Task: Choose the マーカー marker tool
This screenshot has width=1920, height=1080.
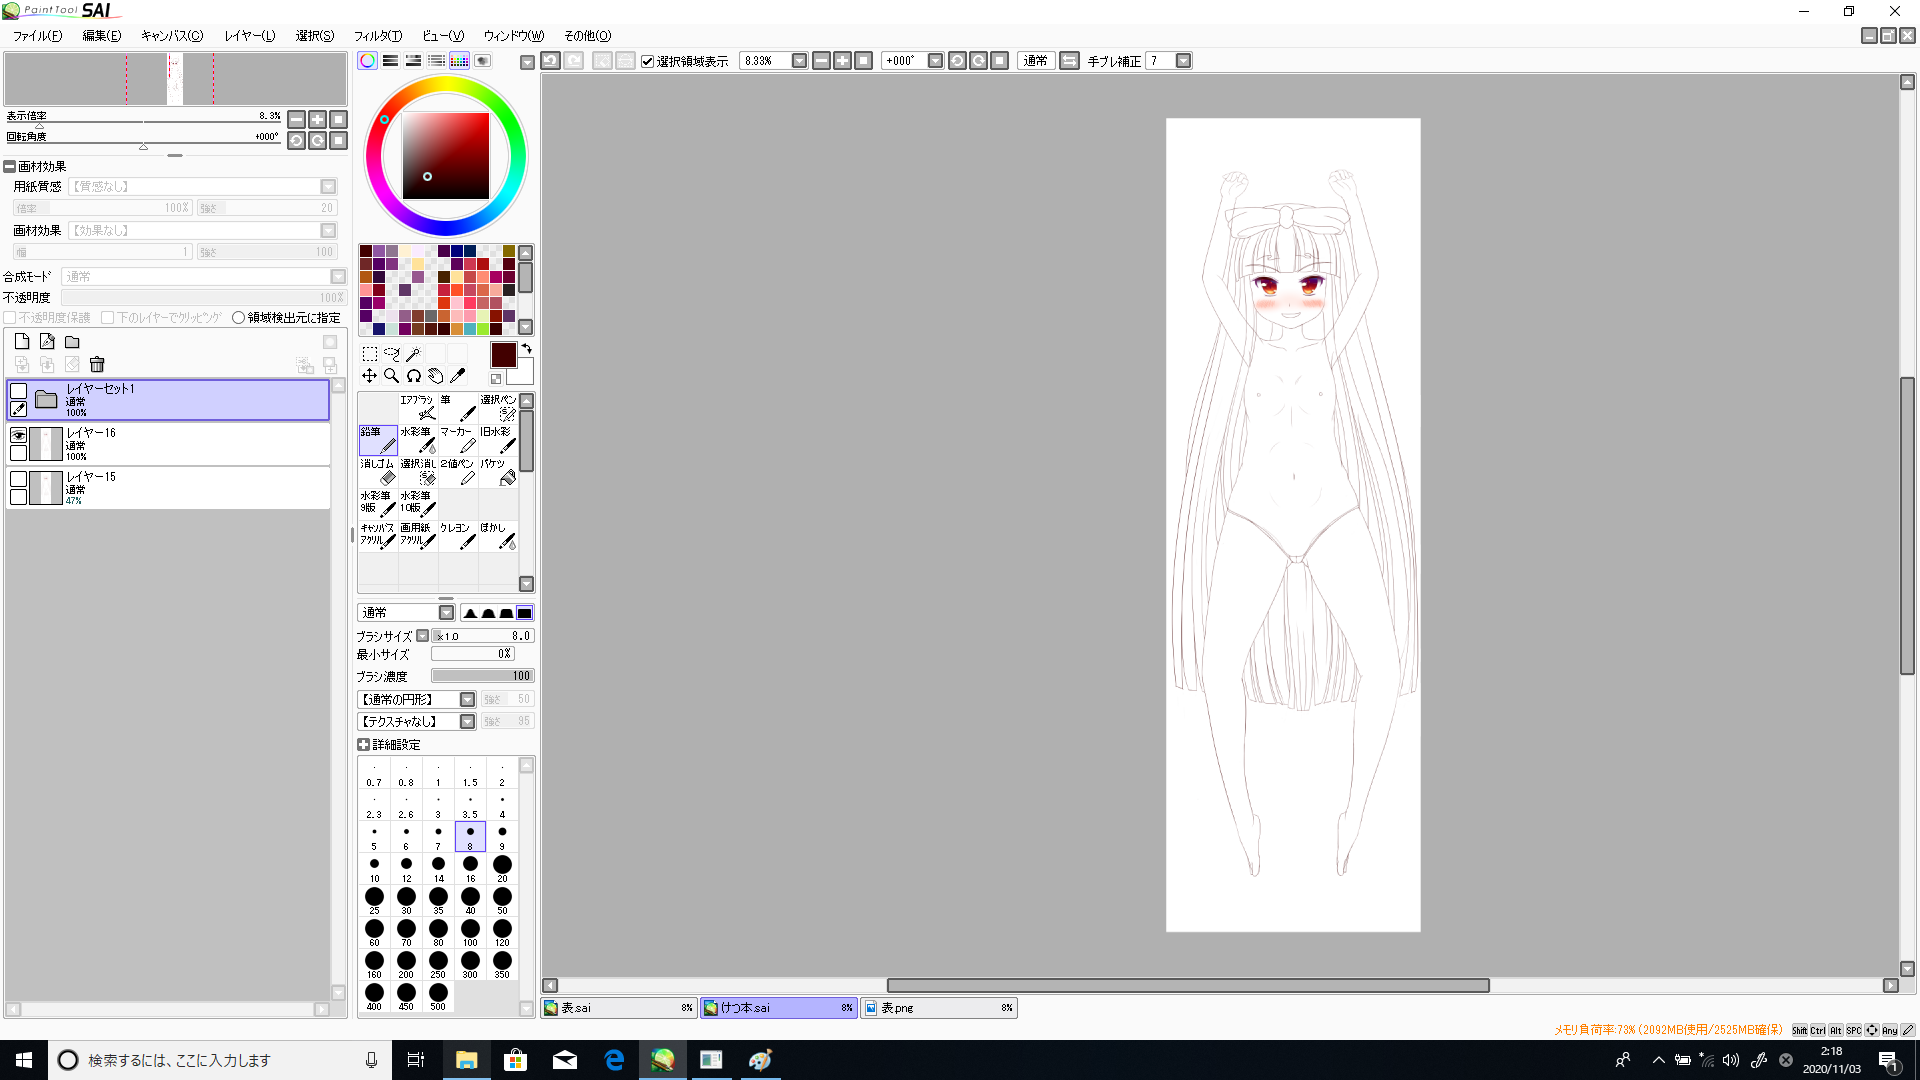Action: 458,440
